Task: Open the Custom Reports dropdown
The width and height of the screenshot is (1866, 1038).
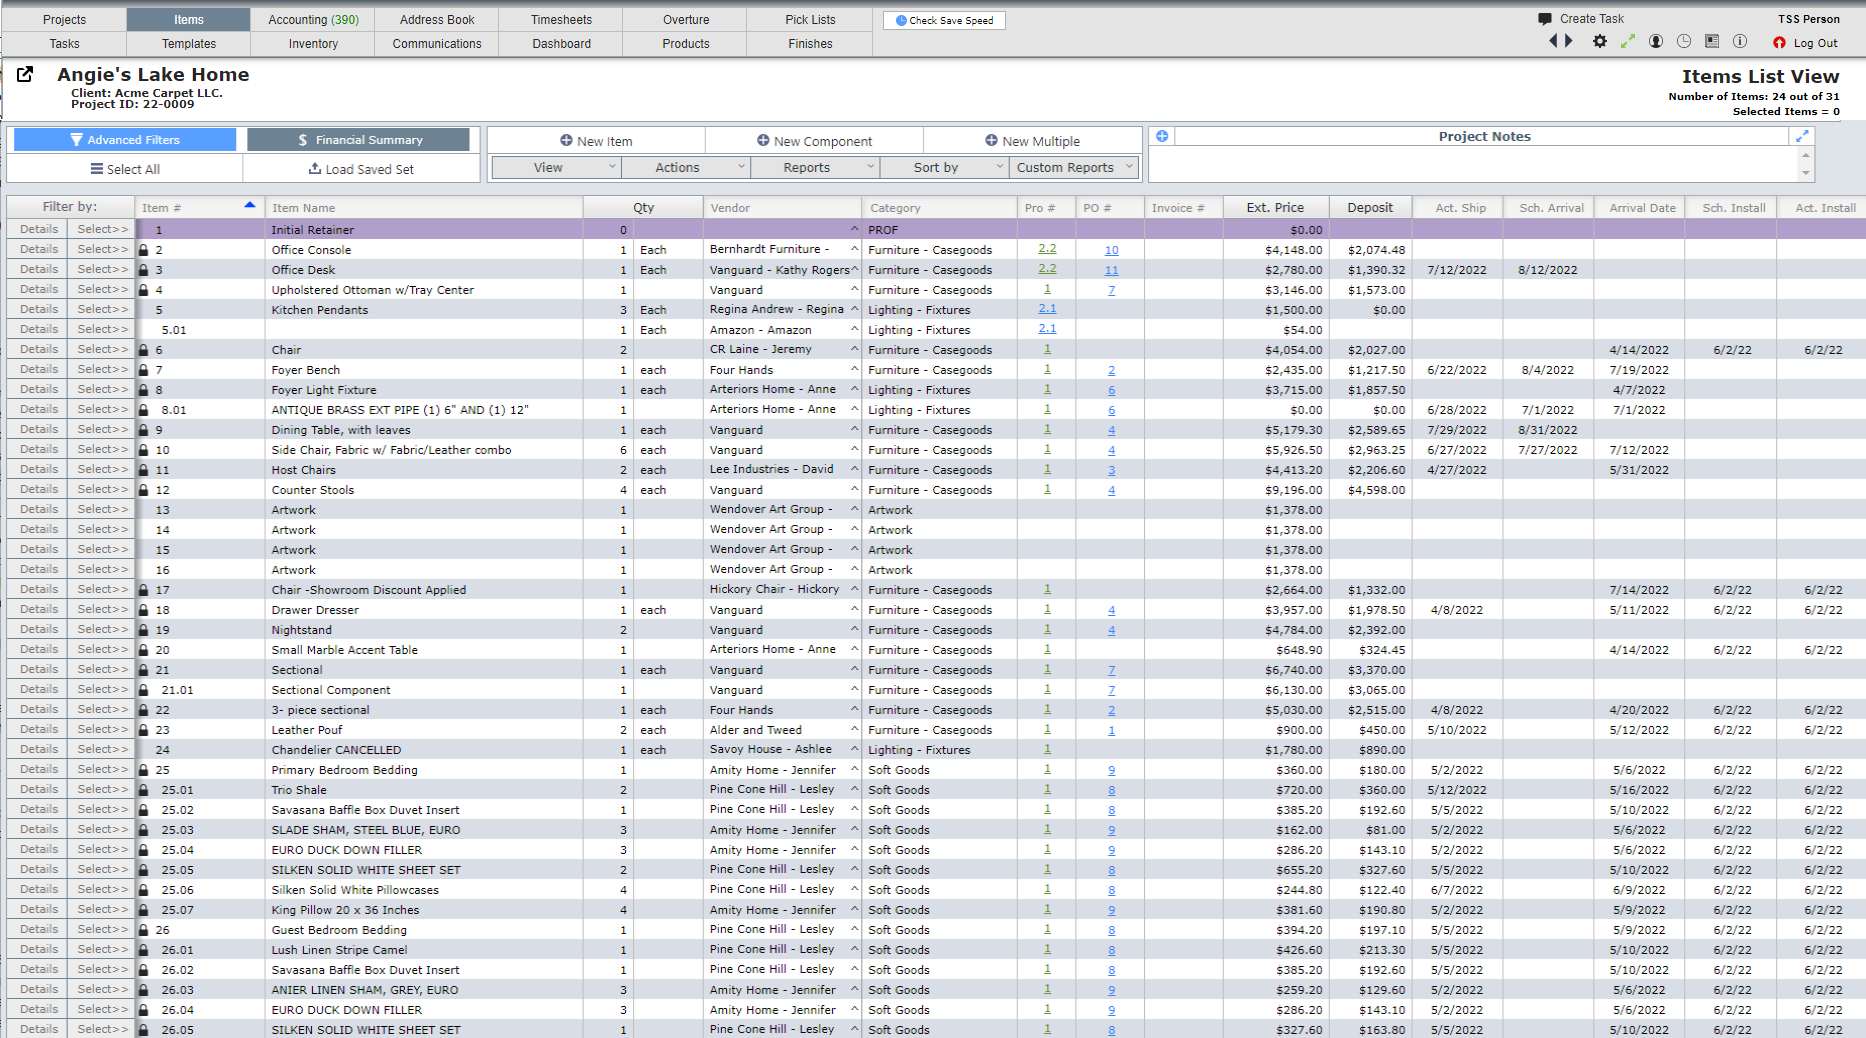Action: tap(1074, 167)
